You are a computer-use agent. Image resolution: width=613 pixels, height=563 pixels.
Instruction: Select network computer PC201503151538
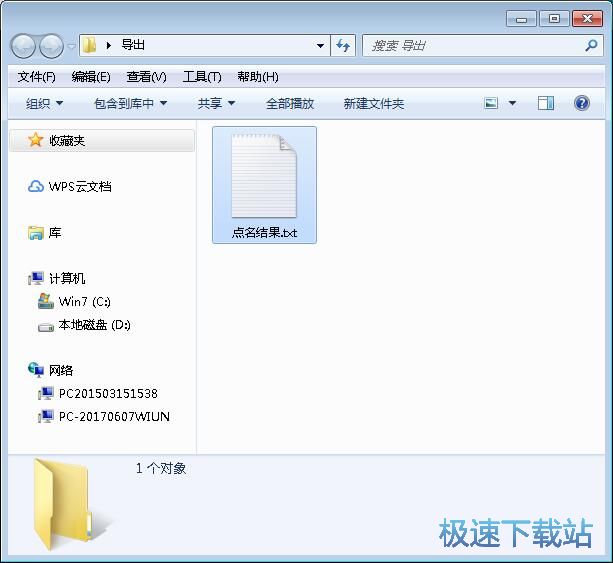coord(108,393)
